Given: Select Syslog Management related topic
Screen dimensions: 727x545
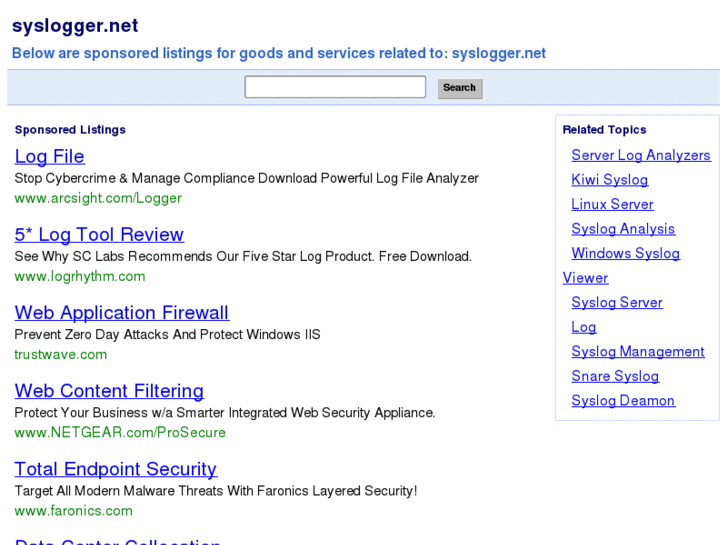Looking at the screenshot, I should [638, 352].
